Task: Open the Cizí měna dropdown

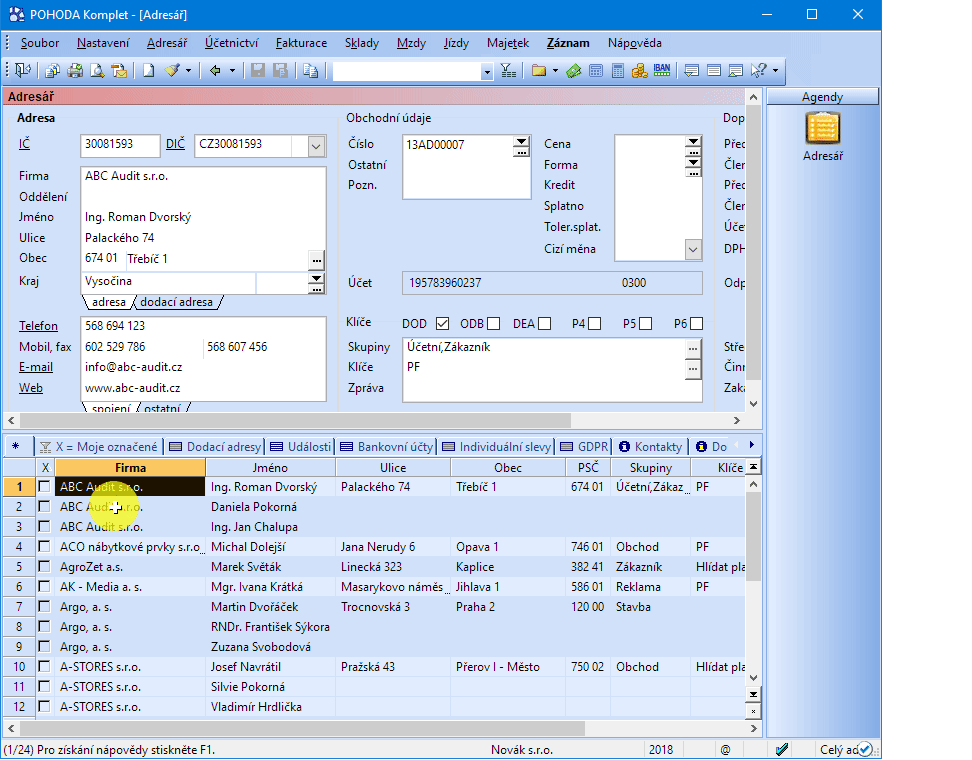Action: pos(693,250)
